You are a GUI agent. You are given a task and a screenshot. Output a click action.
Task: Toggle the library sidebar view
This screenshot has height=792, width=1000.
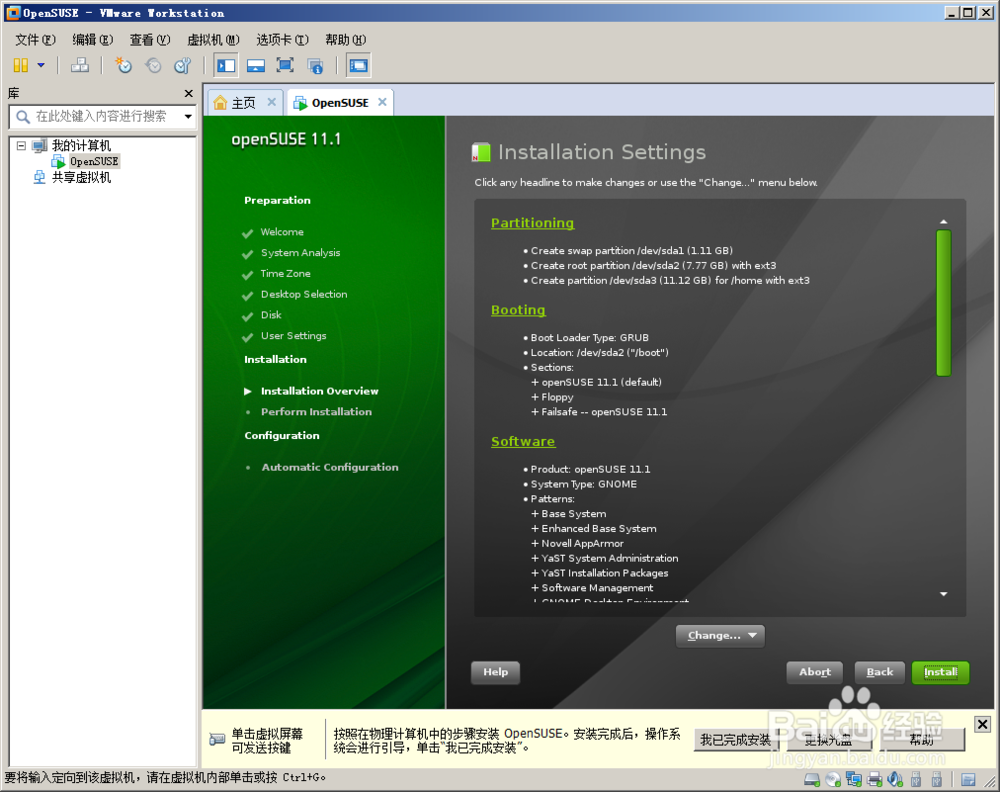226,65
